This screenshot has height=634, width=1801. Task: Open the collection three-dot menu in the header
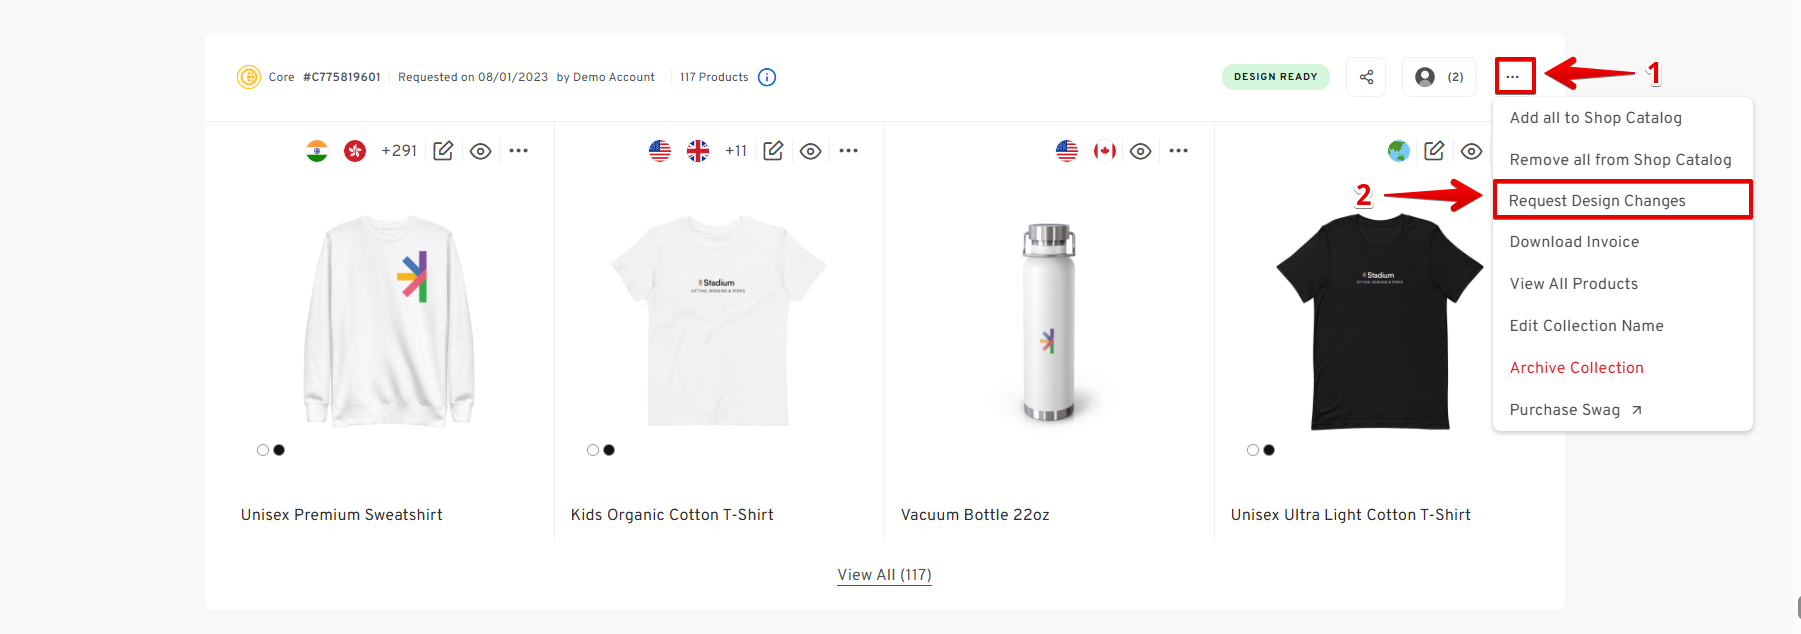pyautogui.click(x=1514, y=77)
